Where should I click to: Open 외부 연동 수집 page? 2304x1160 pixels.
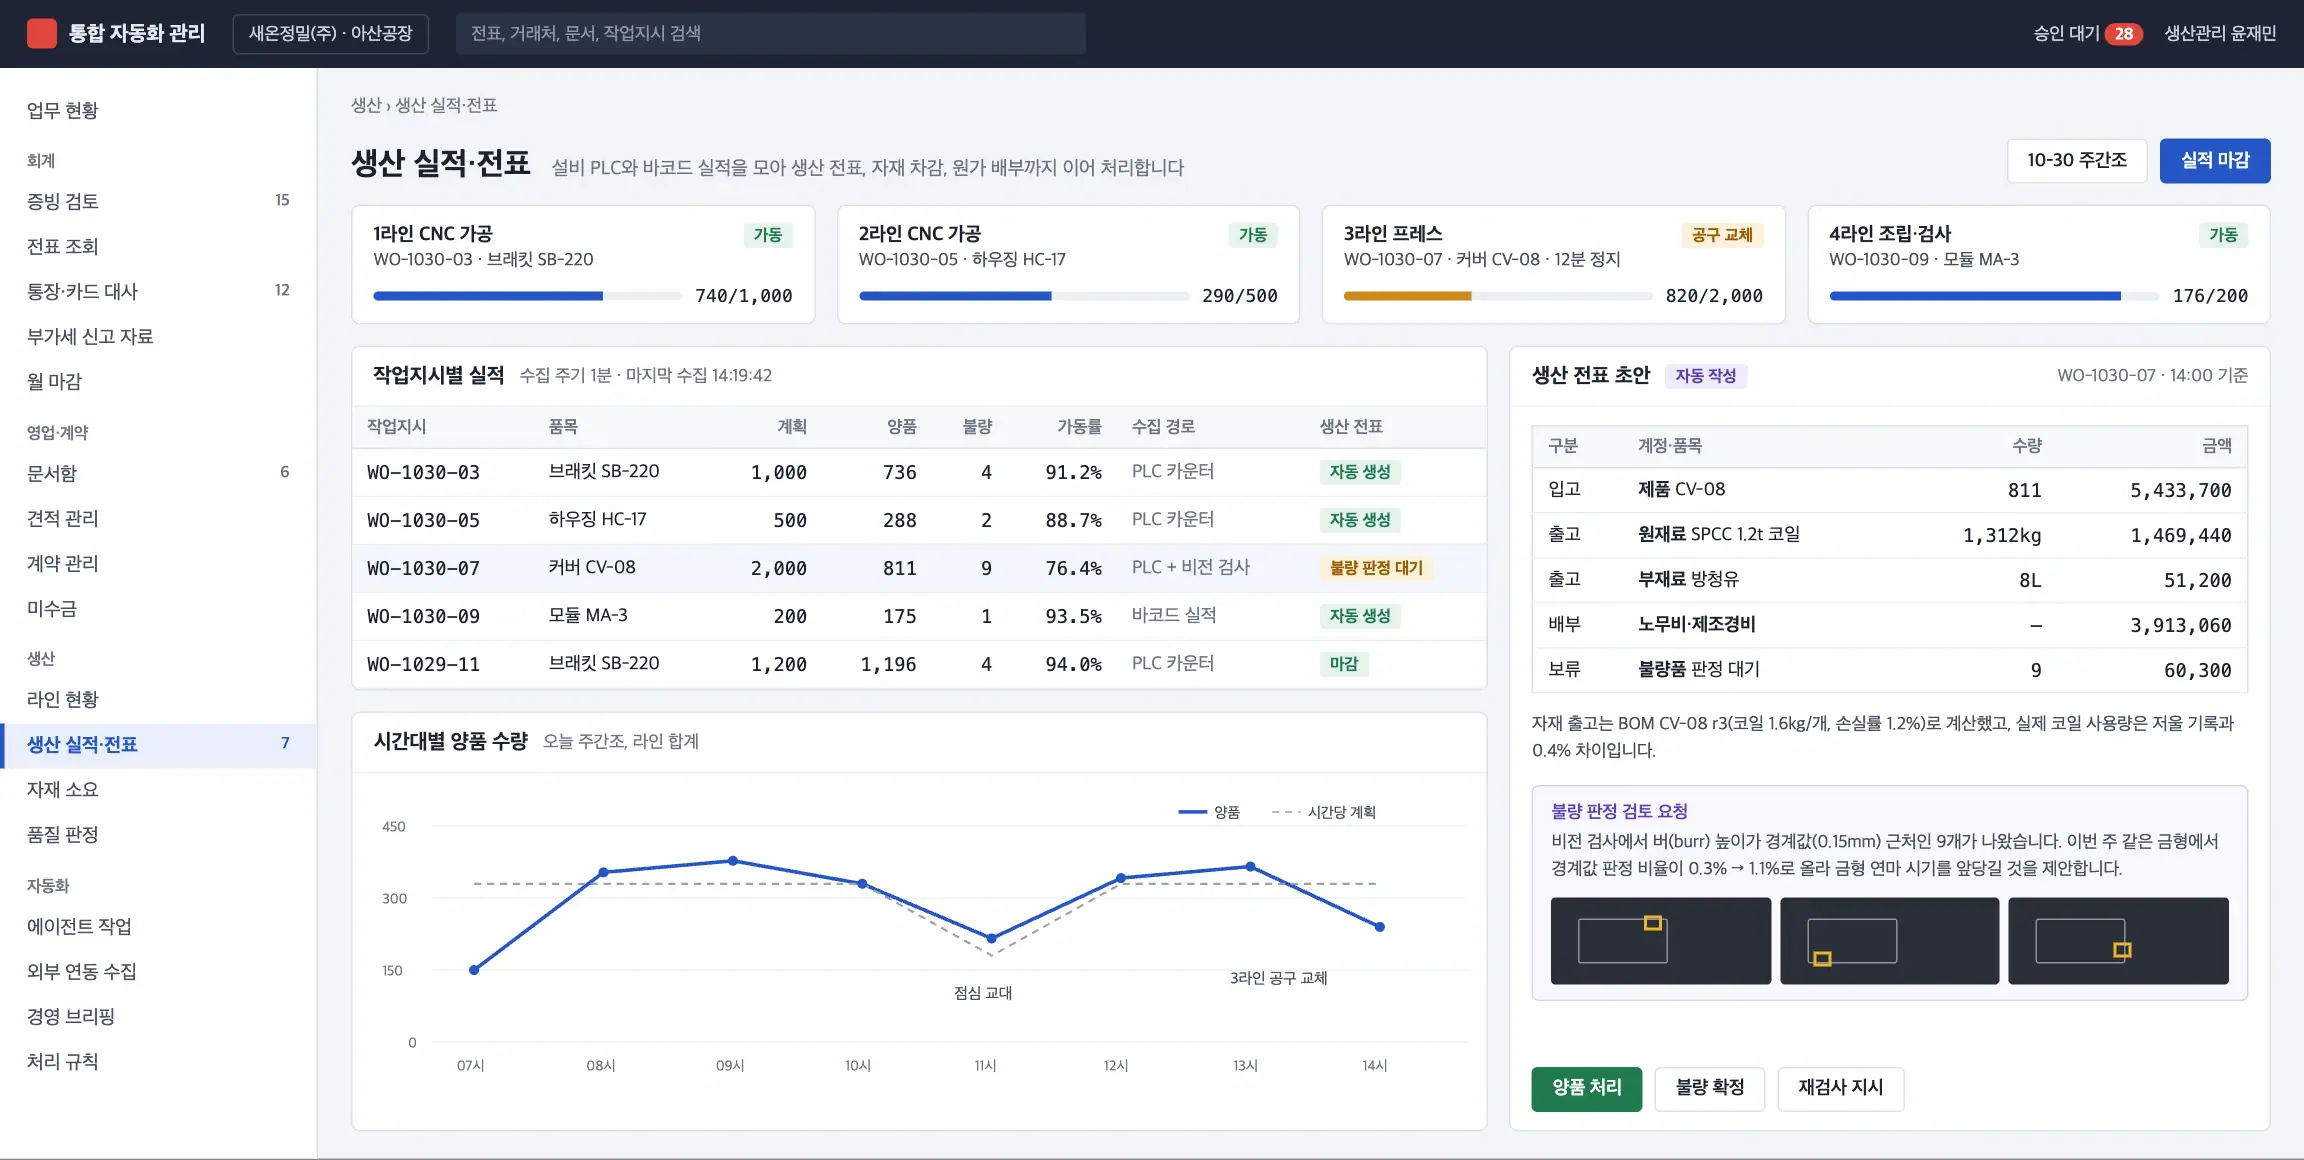click(x=158, y=971)
